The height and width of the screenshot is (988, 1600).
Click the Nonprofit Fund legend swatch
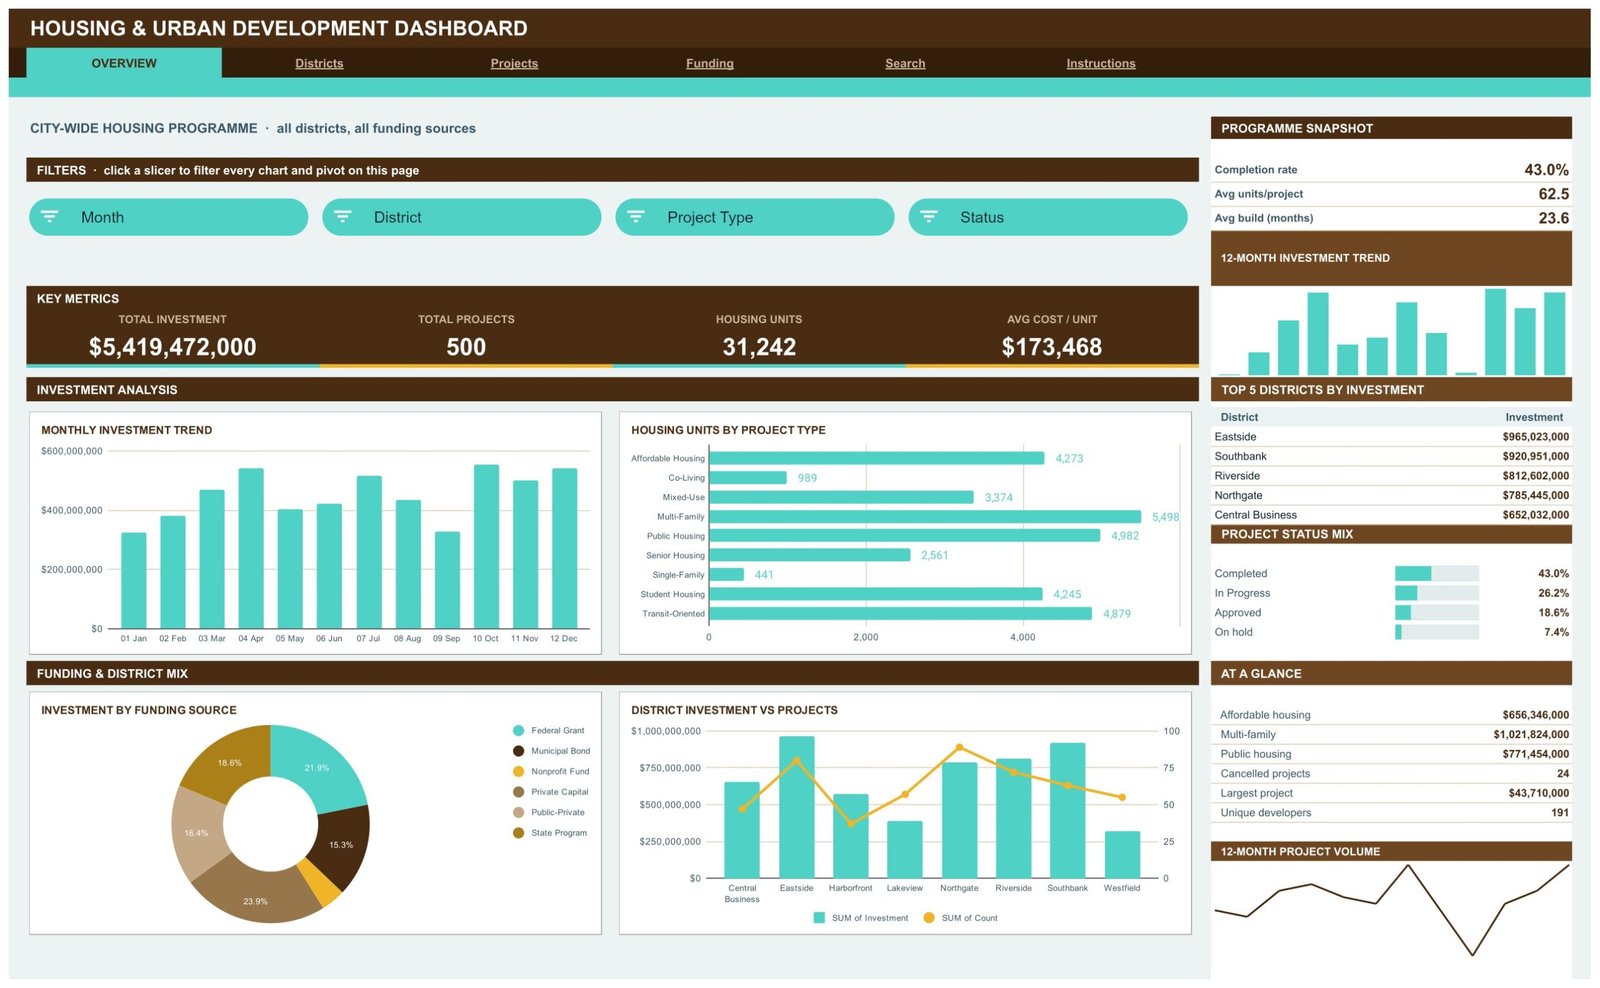pyautogui.click(x=518, y=771)
